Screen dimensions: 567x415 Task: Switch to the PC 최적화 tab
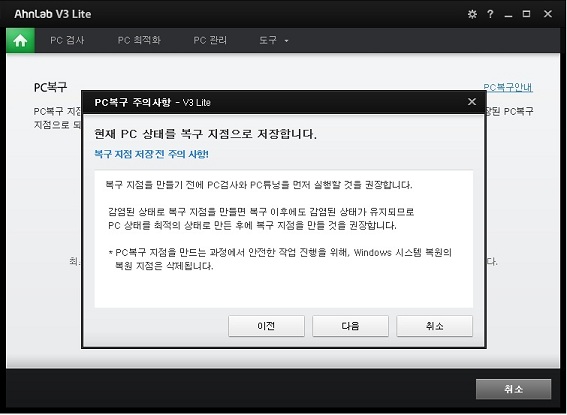139,40
